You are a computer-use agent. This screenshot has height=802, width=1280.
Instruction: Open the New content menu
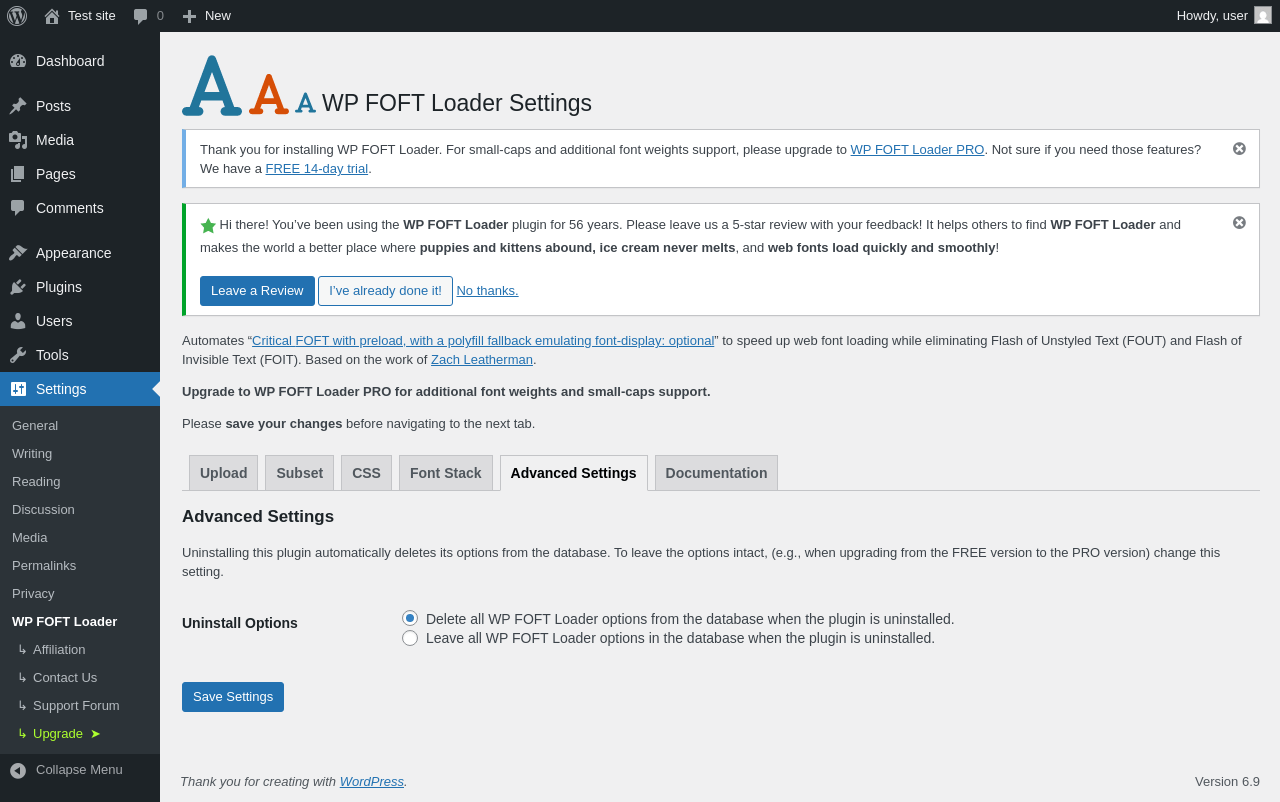click(206, 16)
